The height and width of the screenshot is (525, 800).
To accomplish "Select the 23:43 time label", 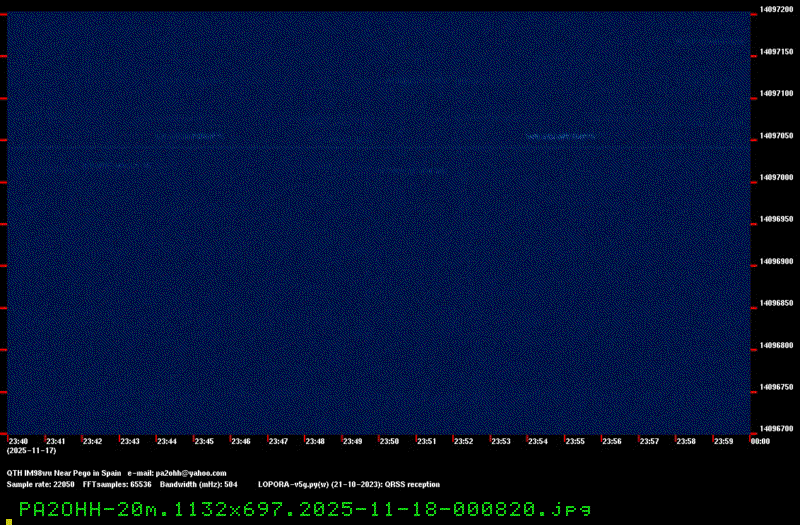I will click(130, 441).
